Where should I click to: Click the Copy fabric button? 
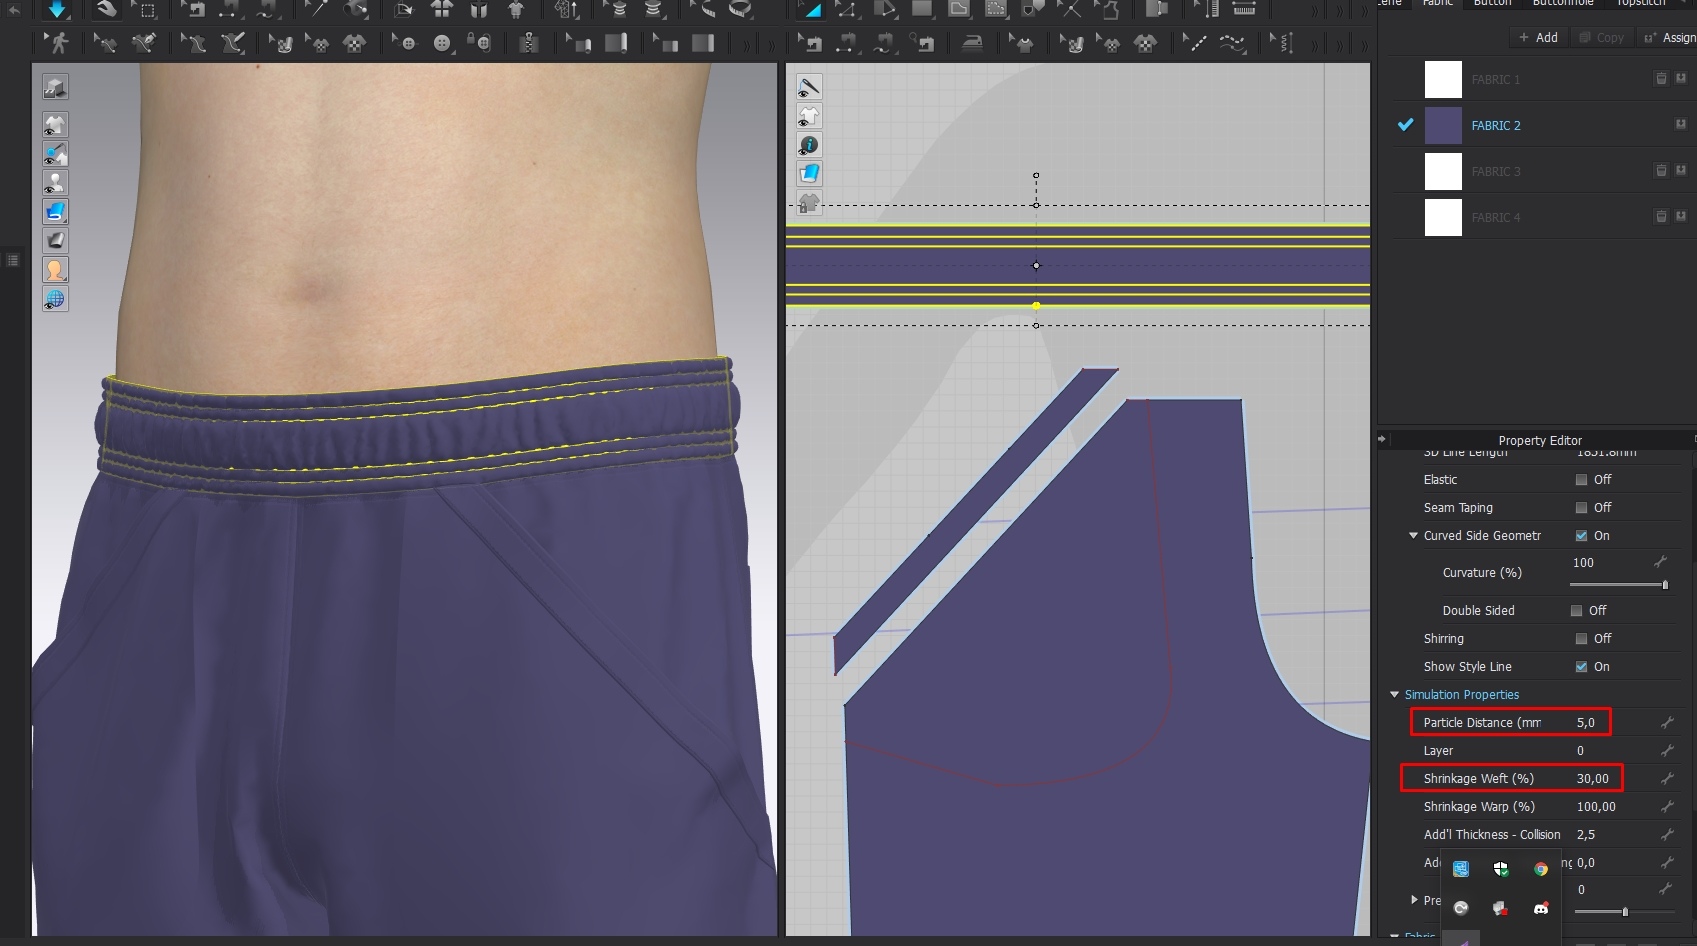coord(1601,38)
